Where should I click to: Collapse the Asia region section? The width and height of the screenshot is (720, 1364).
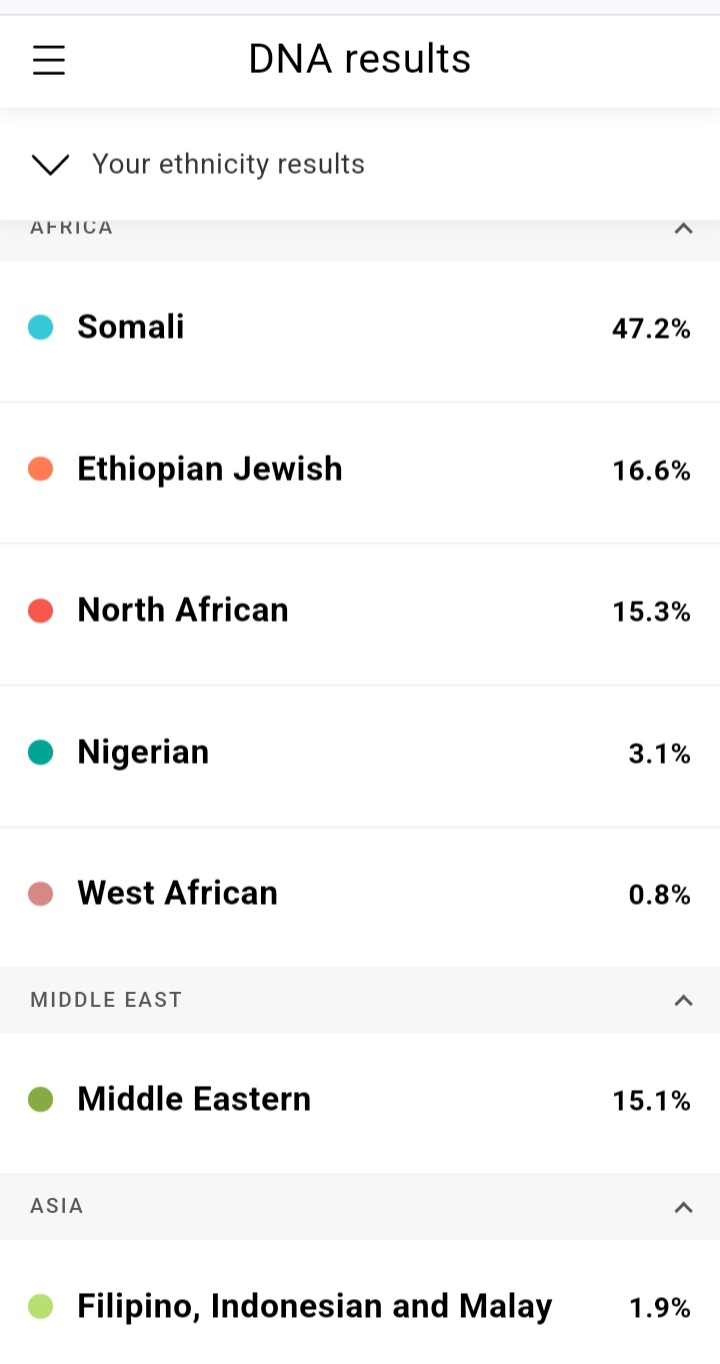tap(683, 1207)
